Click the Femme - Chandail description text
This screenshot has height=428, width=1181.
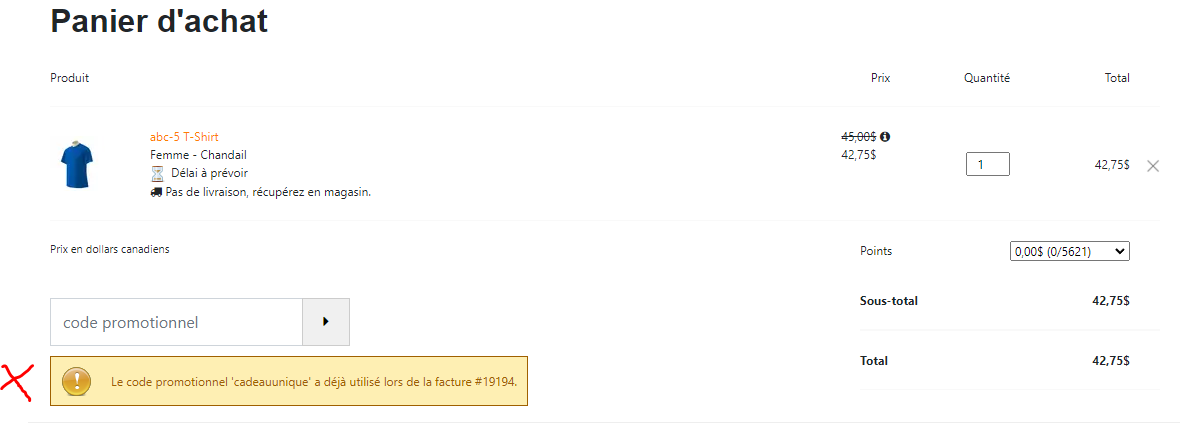pos(198,155)
